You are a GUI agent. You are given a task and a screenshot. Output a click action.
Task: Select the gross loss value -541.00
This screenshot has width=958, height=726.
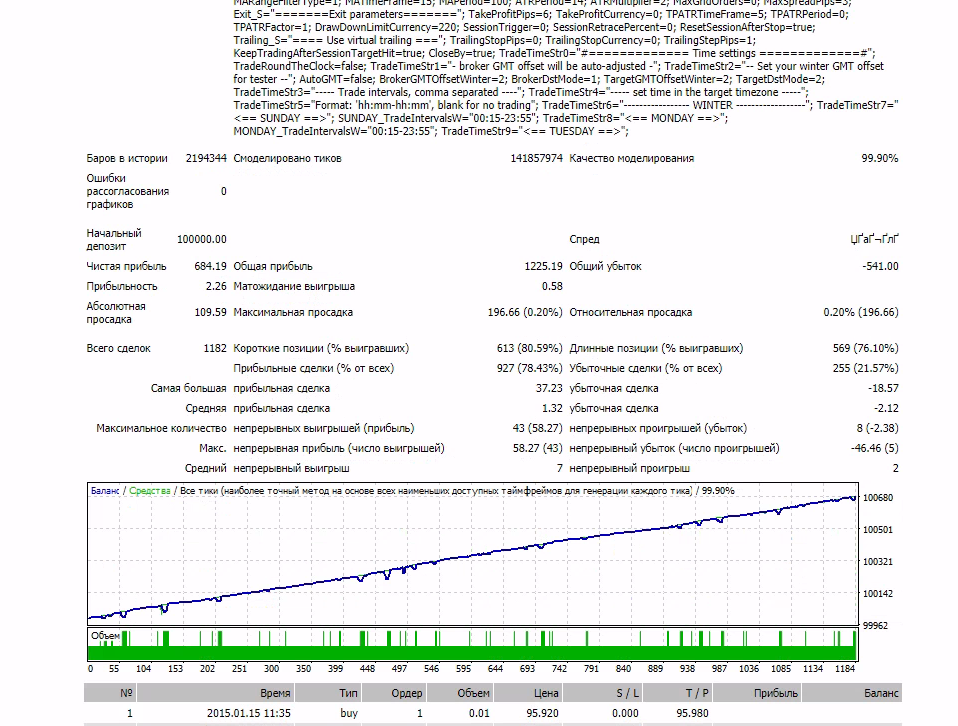pos(880,266)
